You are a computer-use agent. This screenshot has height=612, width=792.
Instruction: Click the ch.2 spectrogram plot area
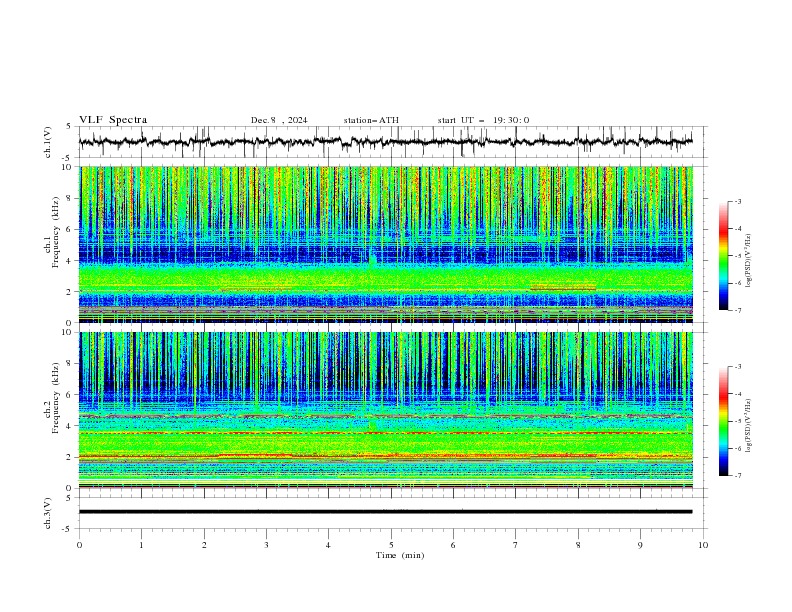(385, 410)
